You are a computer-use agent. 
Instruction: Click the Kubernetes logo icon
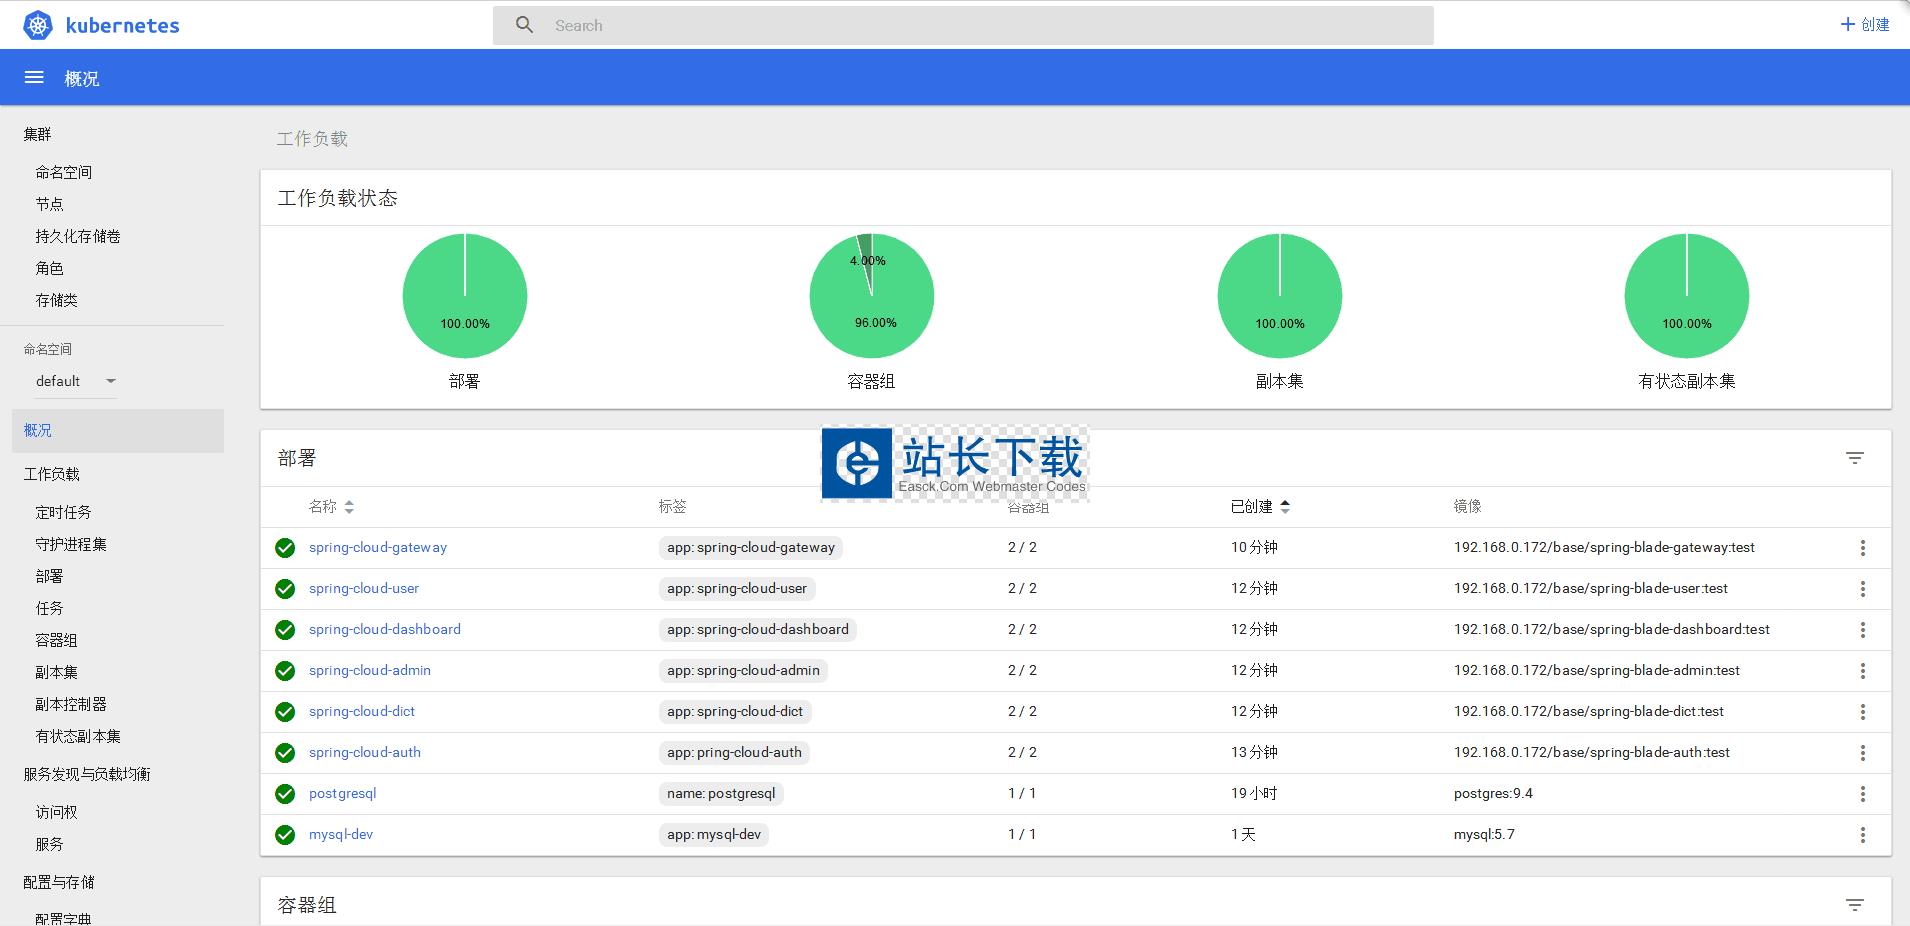pyautogui.click(x=38, y=25)
